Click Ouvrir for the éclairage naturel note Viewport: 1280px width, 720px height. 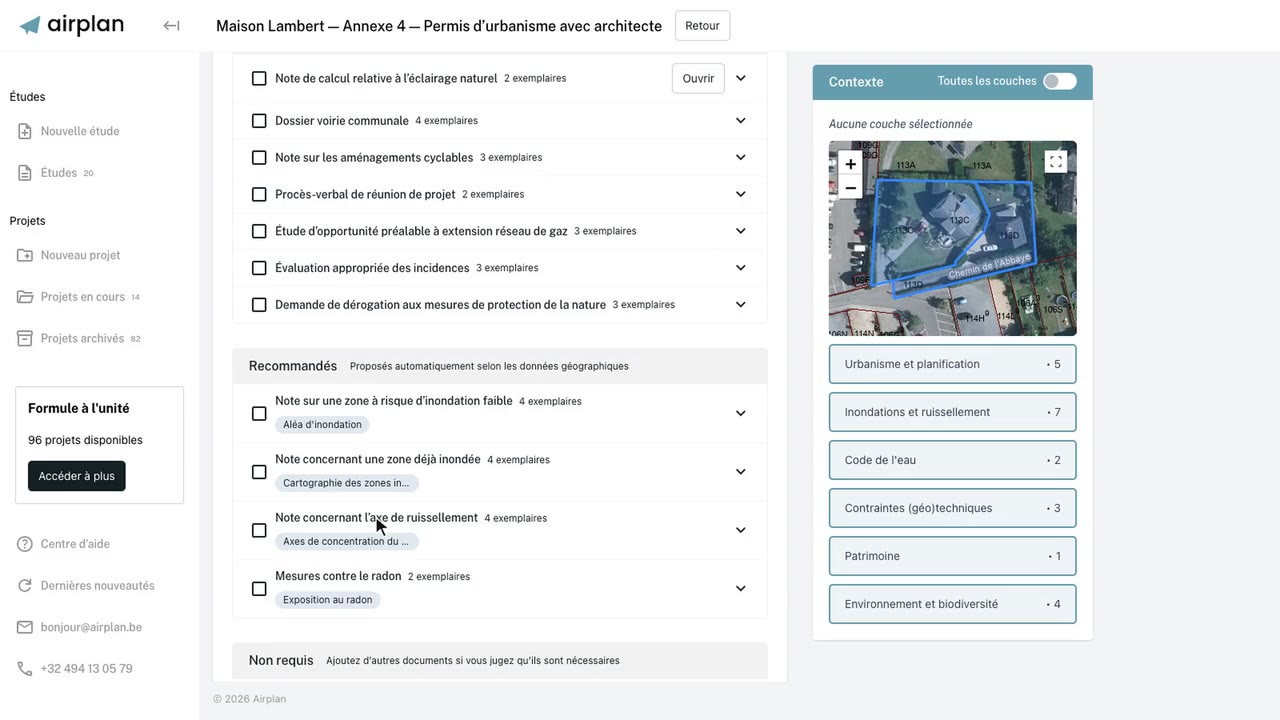[698, 78]
